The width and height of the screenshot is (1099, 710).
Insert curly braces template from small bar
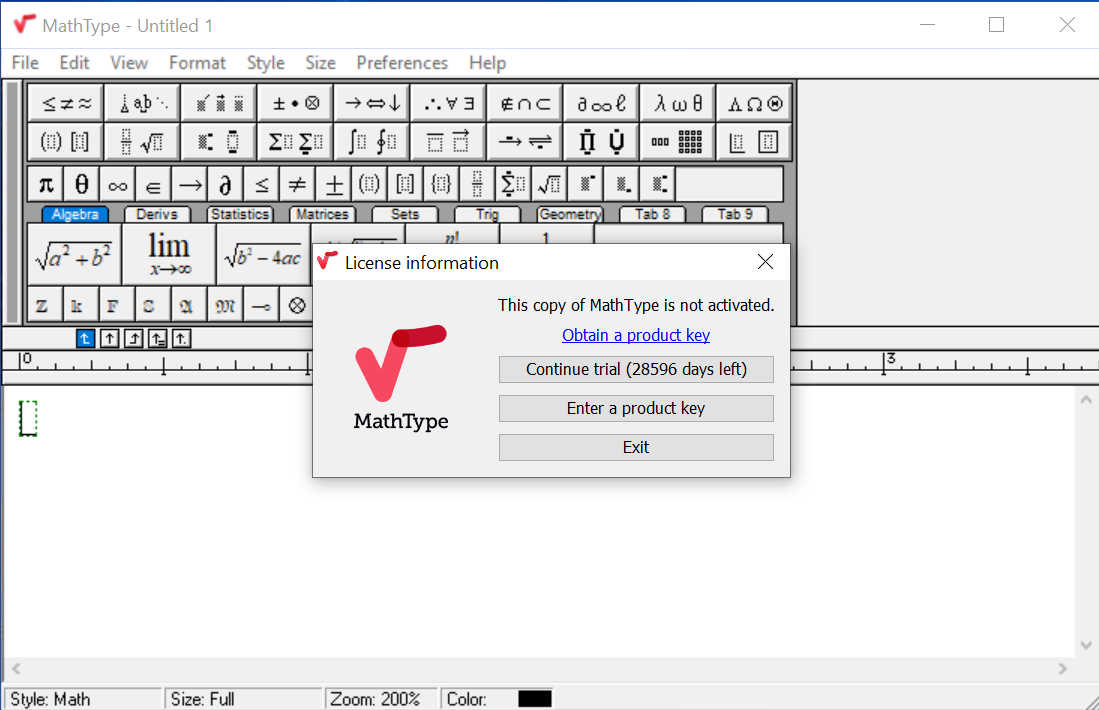(441, 184)
